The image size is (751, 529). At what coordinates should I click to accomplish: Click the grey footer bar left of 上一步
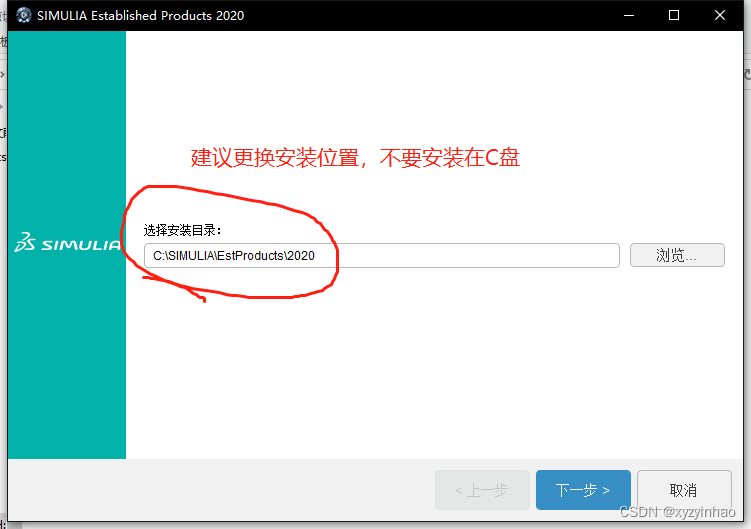point(220,490)
